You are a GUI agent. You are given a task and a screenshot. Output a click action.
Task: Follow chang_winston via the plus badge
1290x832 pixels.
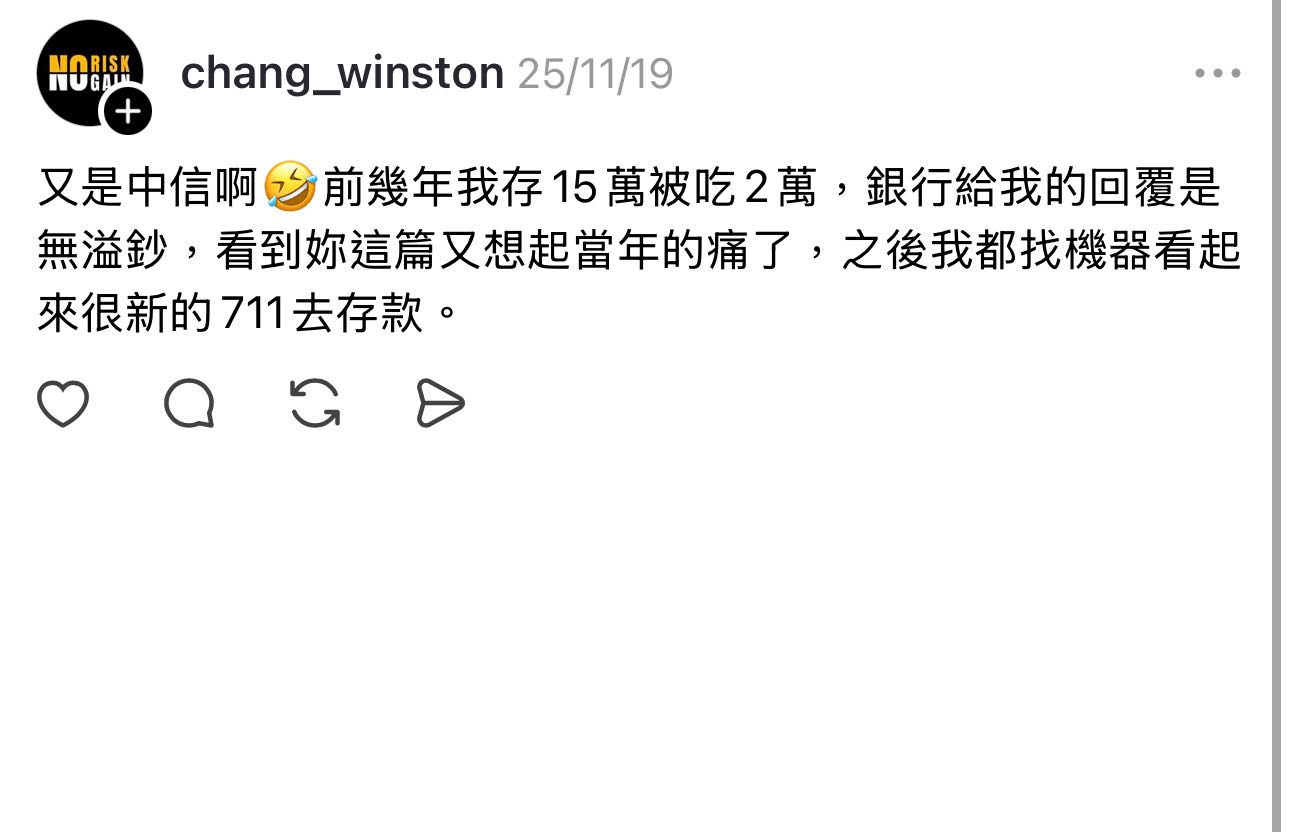point(128,111)
